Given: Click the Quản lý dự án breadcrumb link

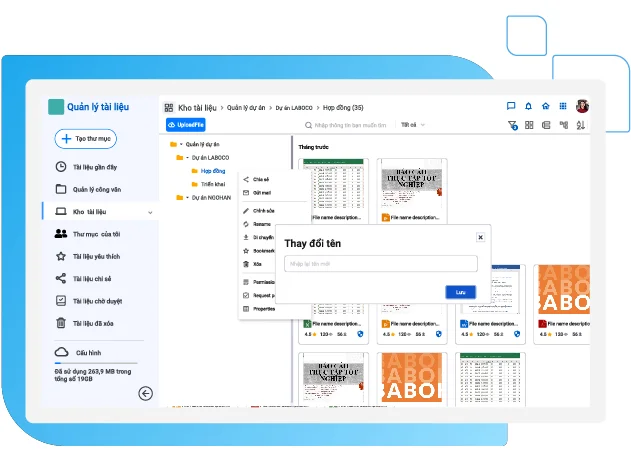Looking at the screenshot, I should pos(246,107).
